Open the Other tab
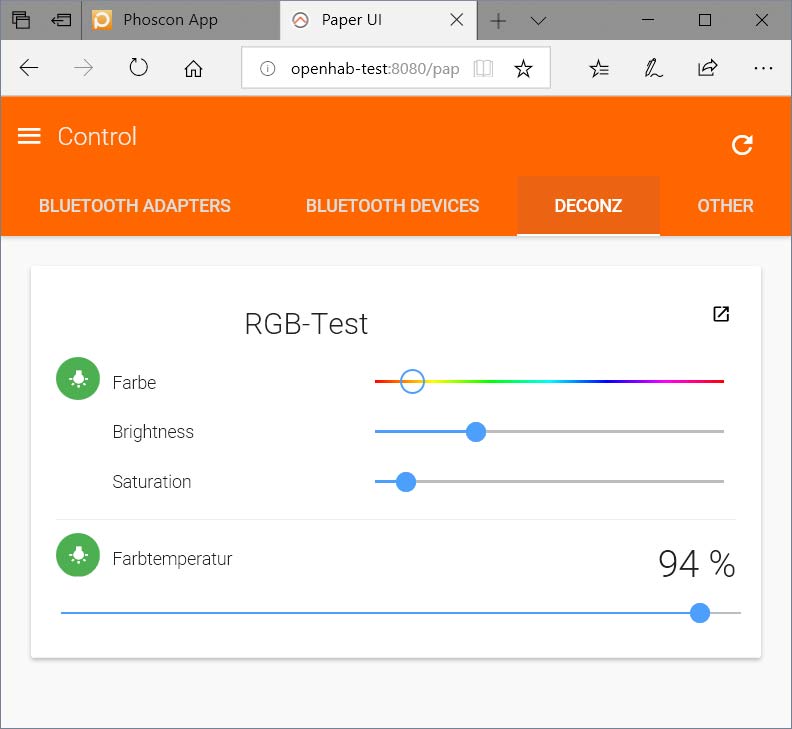792x729 pixels. 725,206
